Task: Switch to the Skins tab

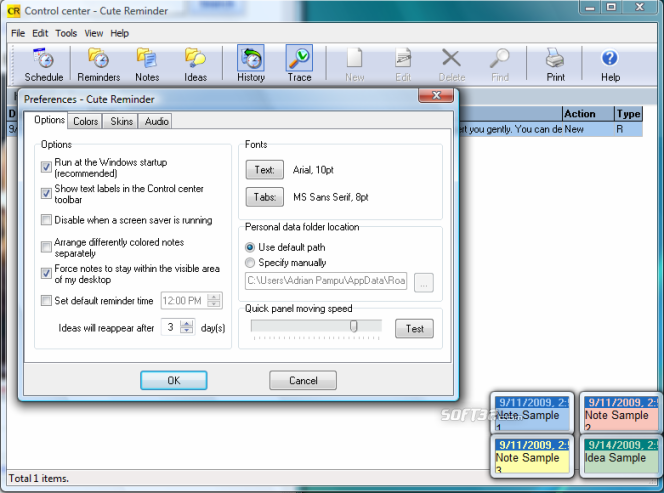Action: [x=122, y=121]
